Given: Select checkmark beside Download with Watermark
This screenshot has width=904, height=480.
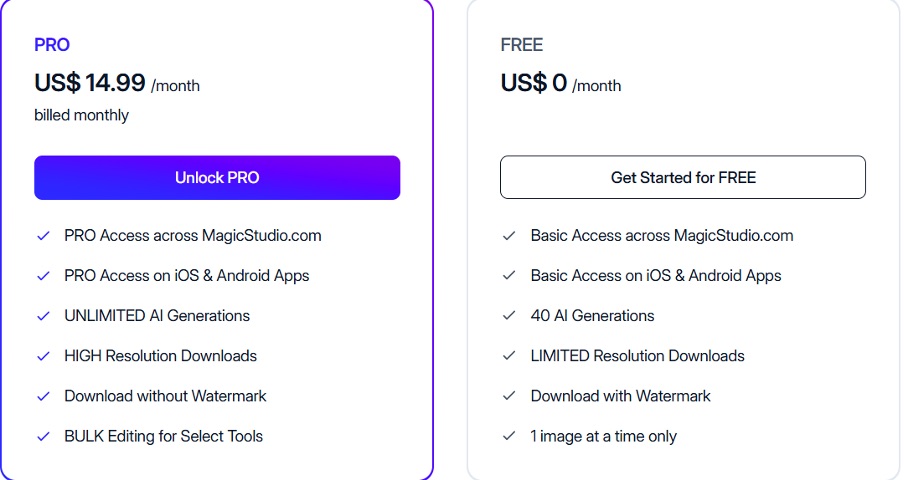Looking at the screenshot, I should point(510,396).
